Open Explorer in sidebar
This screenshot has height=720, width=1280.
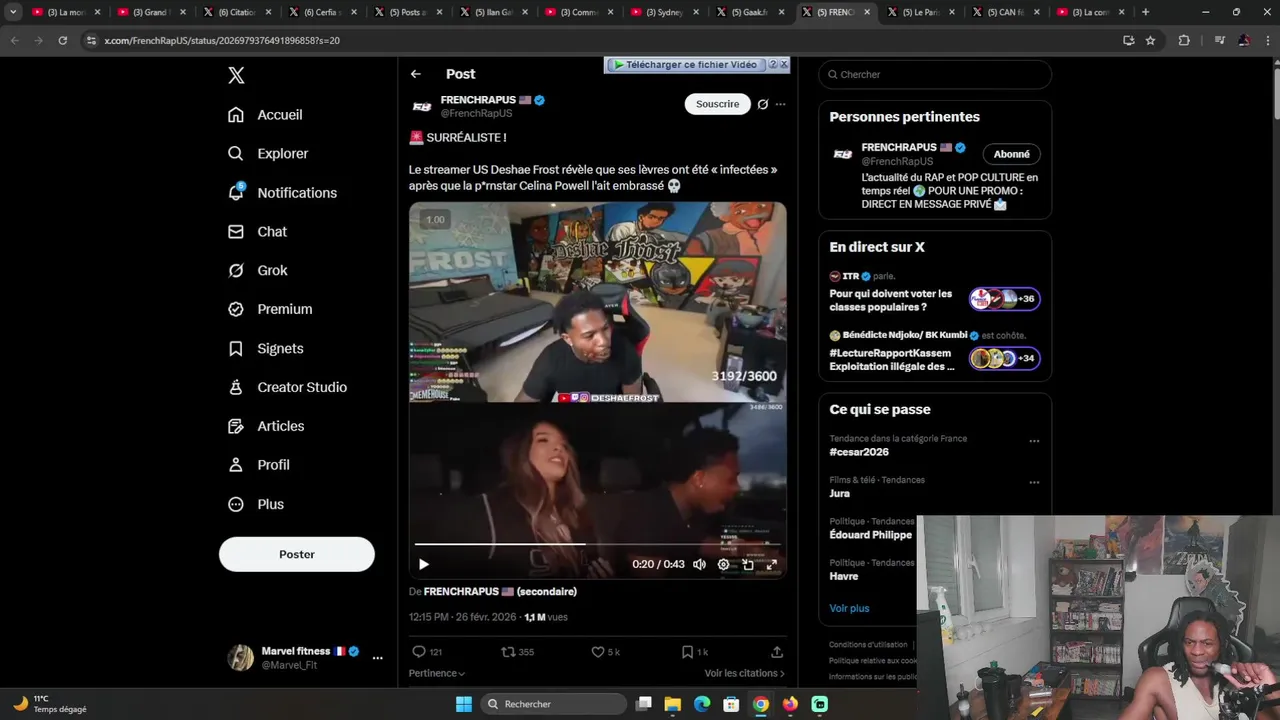[268, 154]
